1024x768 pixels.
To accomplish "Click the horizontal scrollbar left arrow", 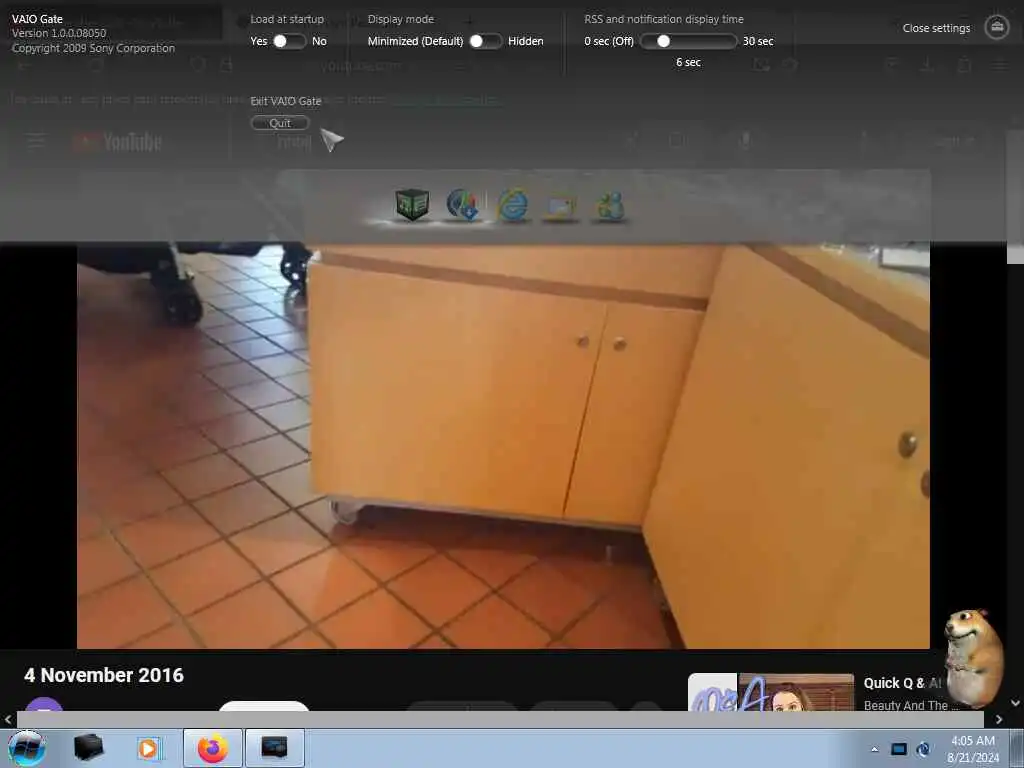I will (8, 719).
